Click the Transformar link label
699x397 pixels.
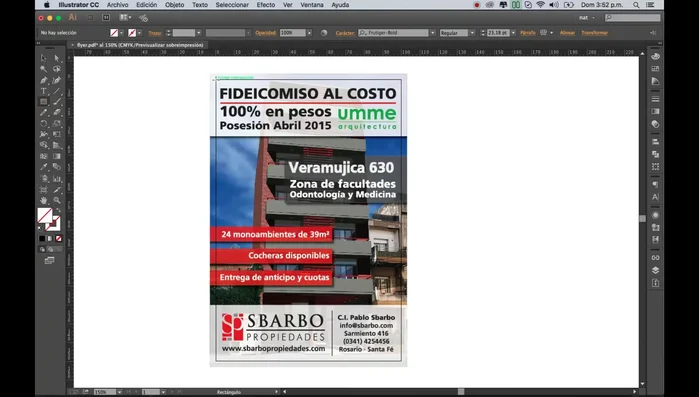pos(595,33)
